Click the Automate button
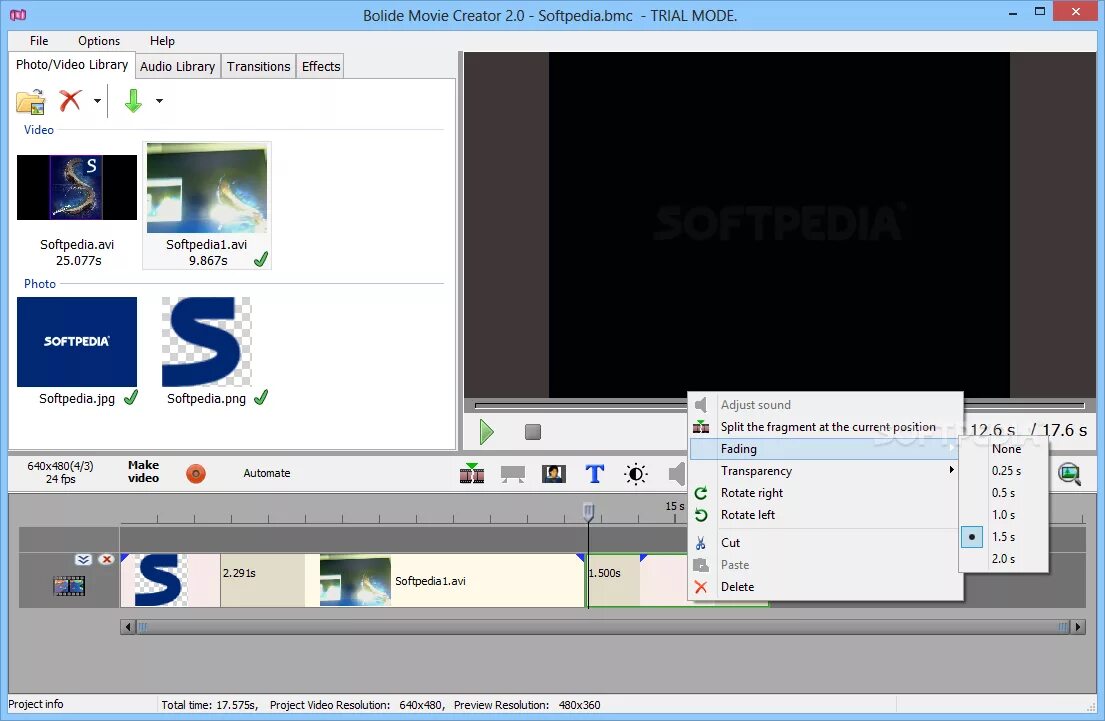Screen dimensions: 1105x721 (266, 473)
